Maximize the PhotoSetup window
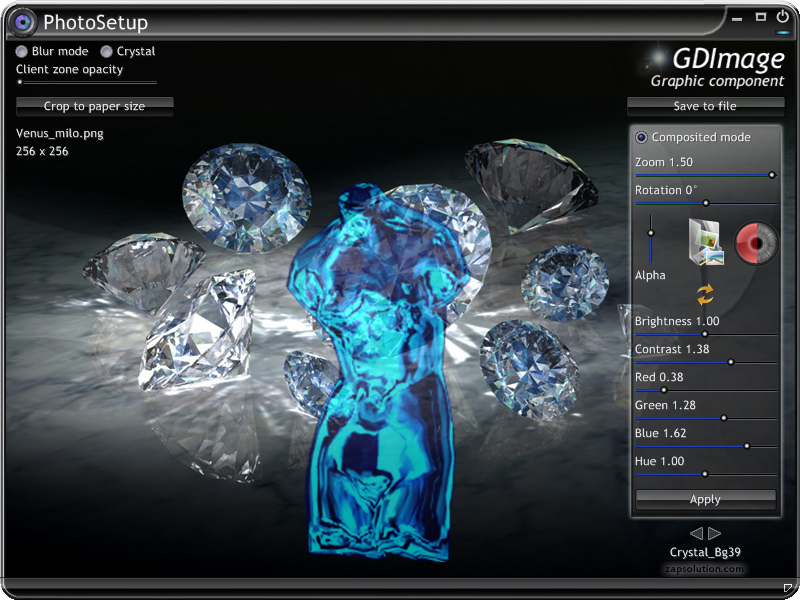The image size is (800, 600). point(760,17)
